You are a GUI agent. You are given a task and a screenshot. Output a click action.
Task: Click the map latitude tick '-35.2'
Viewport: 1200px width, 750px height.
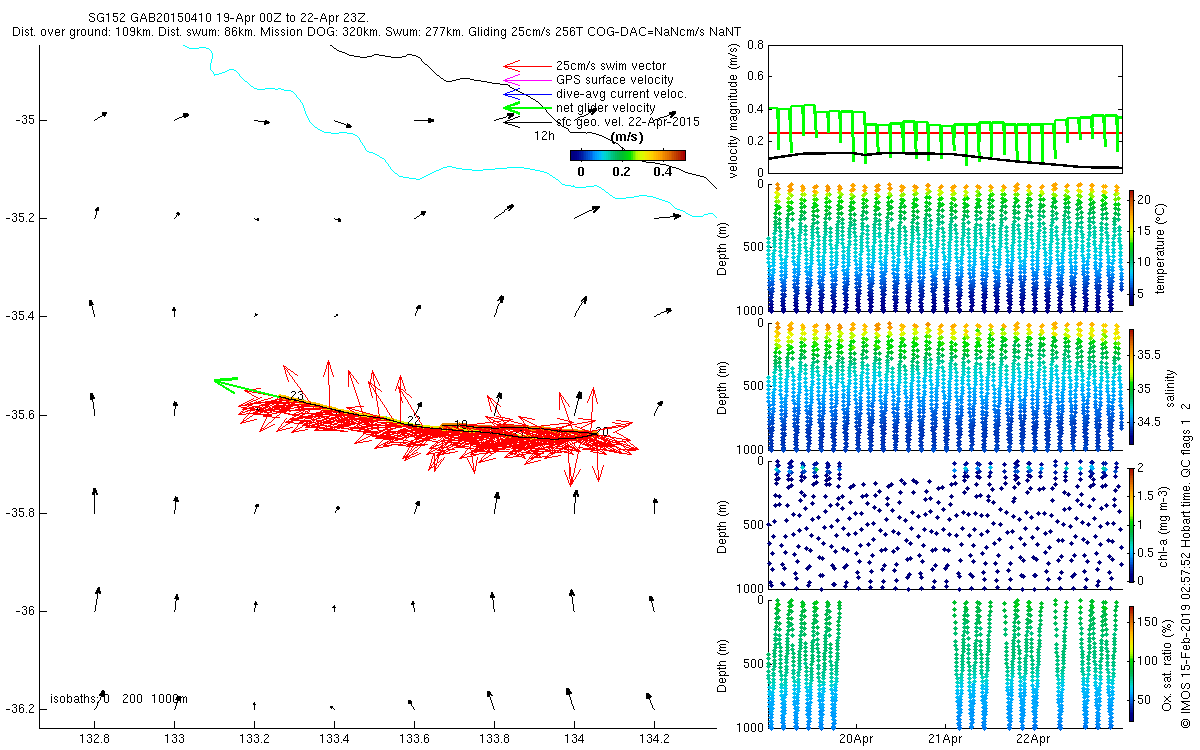tap(20, 218)
